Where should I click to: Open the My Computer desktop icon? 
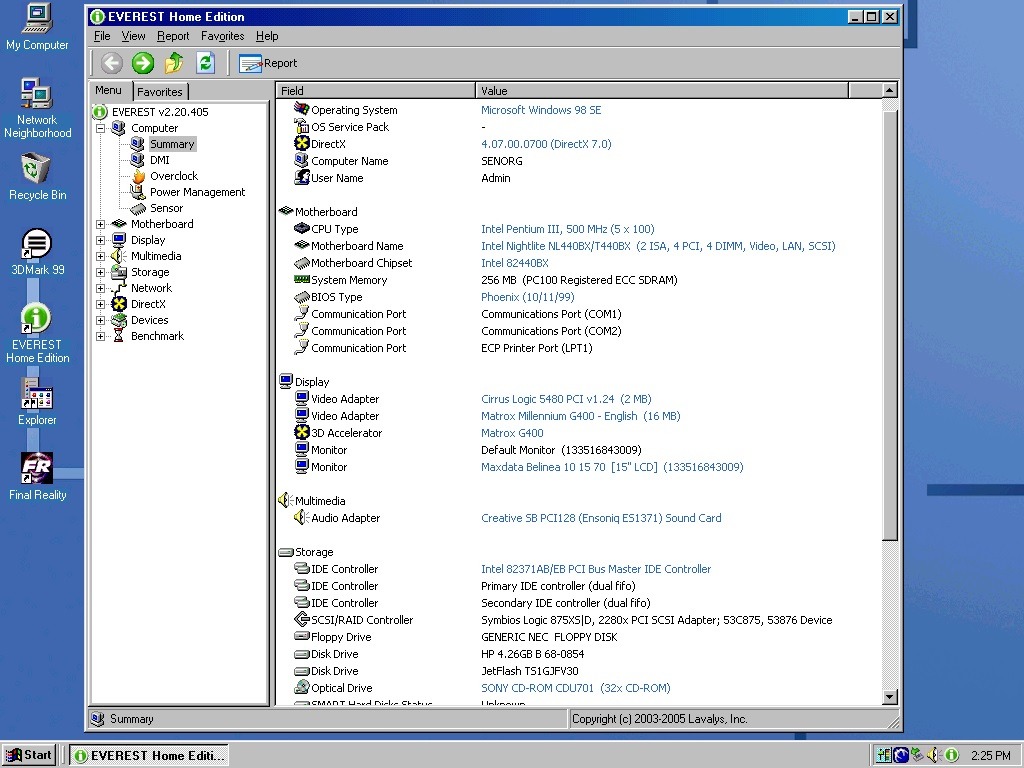point(37,27)
